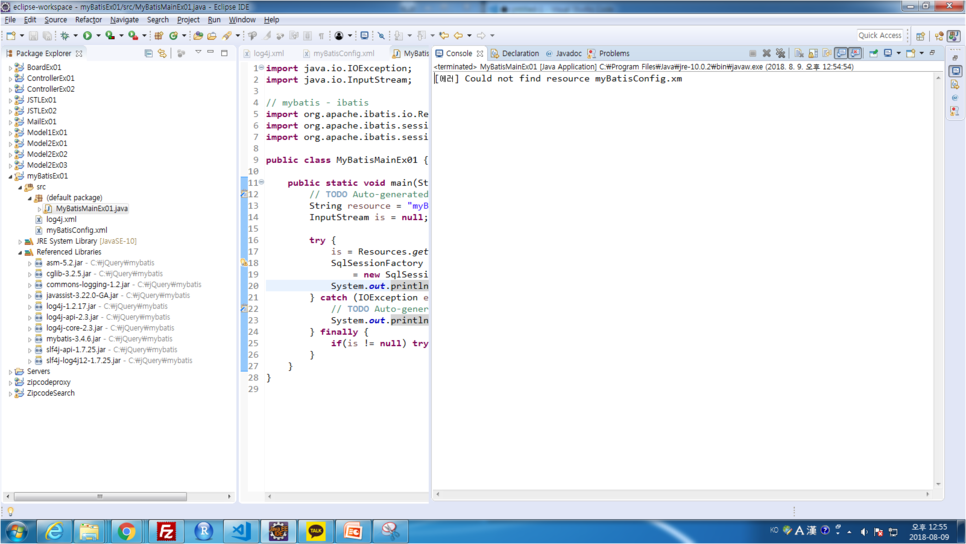Image resolution: width=966 pixels, height=544 pixels.
Task: Open Chrome from the taskbar
Action: [x=126, y=531]
